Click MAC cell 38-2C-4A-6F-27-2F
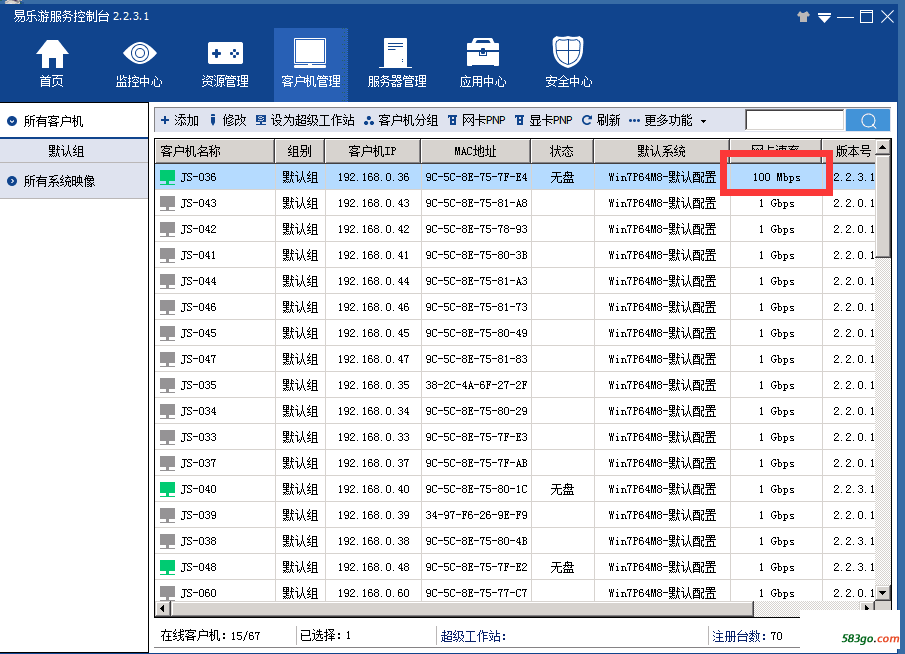The height and width of the screenshot is (654, 905). [476, 385]
